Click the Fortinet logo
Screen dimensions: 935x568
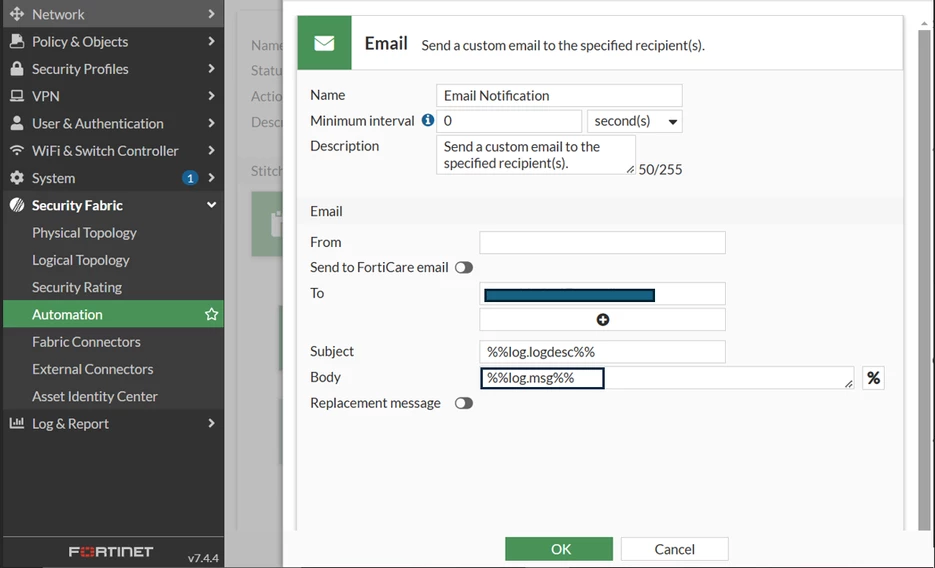coord(111,552)
